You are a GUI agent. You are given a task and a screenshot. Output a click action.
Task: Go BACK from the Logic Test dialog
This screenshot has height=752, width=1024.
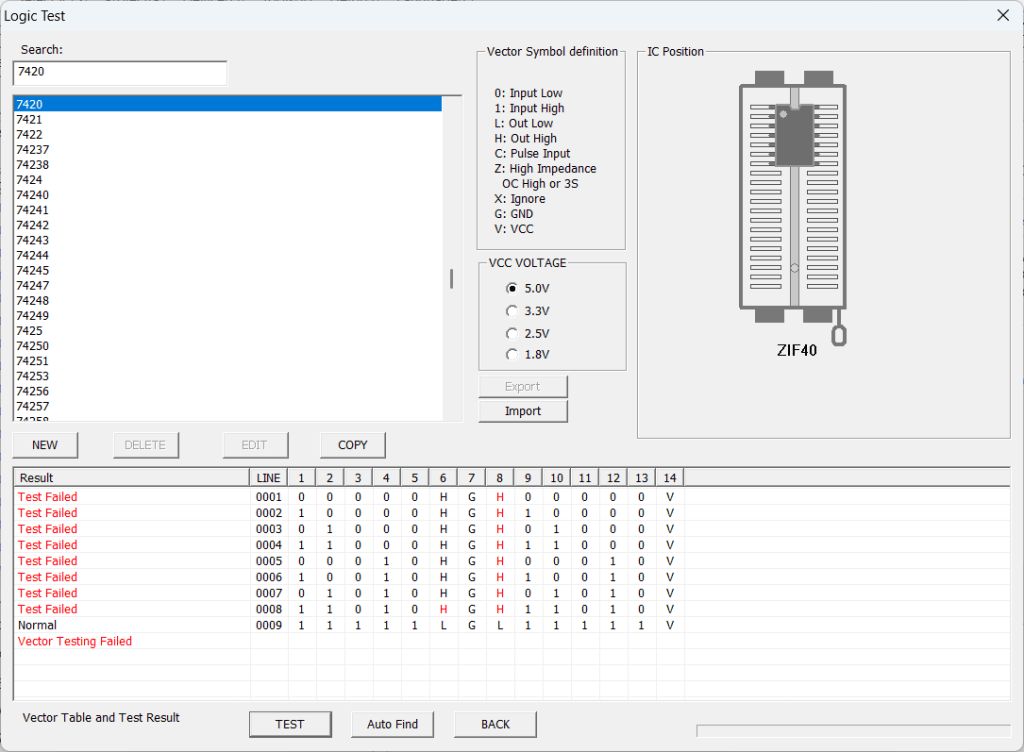click(495, 724)
